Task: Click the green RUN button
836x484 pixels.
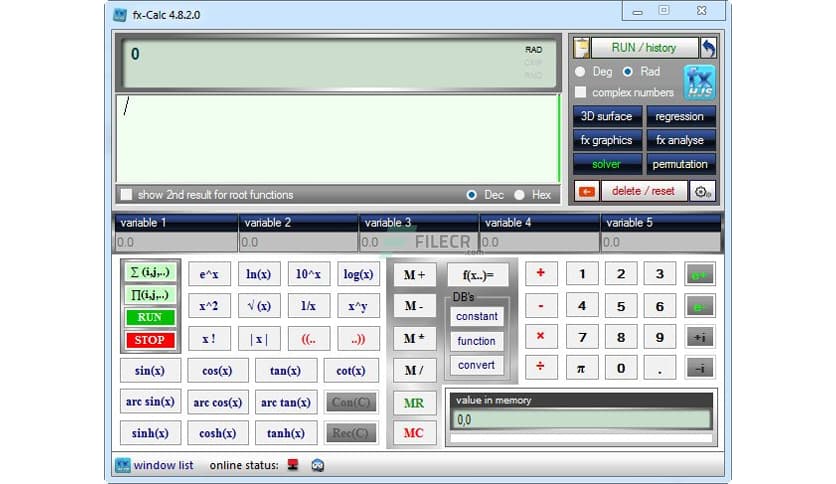Action: (x=150, y=317)
